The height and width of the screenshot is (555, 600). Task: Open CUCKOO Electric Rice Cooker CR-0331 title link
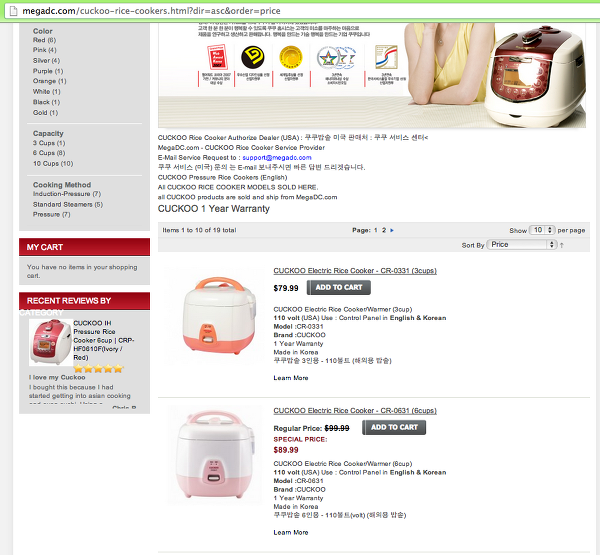[355, 271]
